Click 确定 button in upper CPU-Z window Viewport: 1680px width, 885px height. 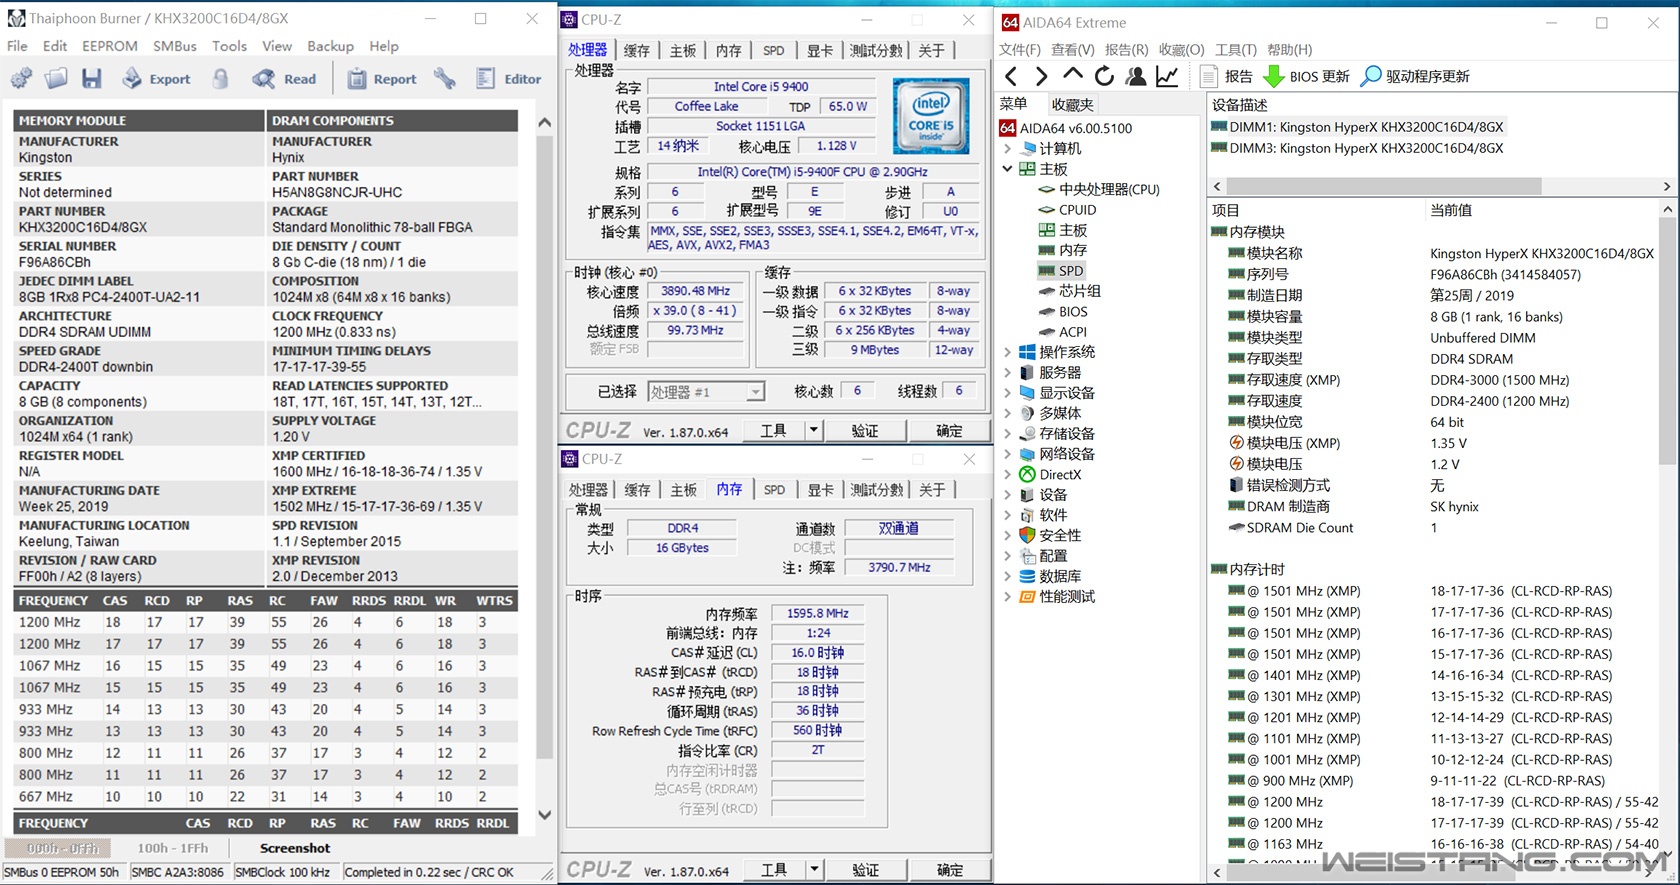click(x=949, y=431)
